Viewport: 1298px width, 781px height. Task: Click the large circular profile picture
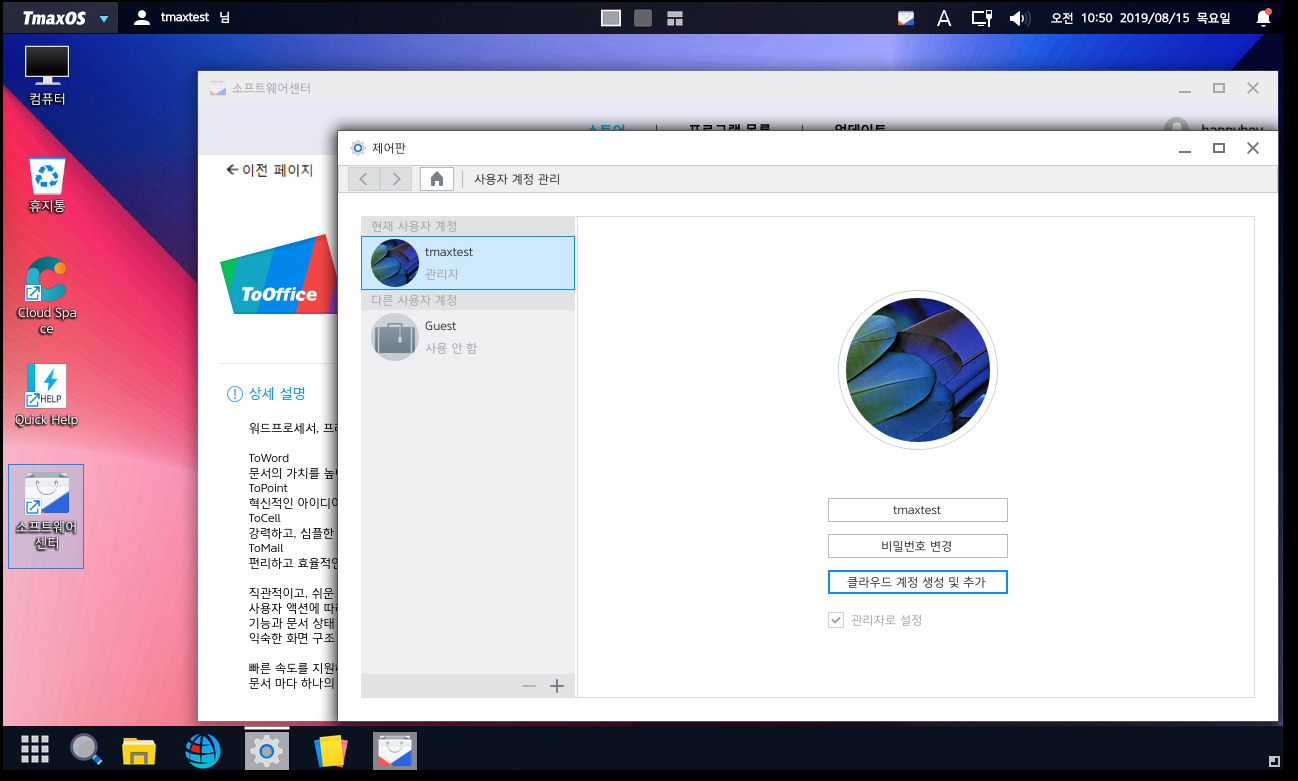click(917, 370)
